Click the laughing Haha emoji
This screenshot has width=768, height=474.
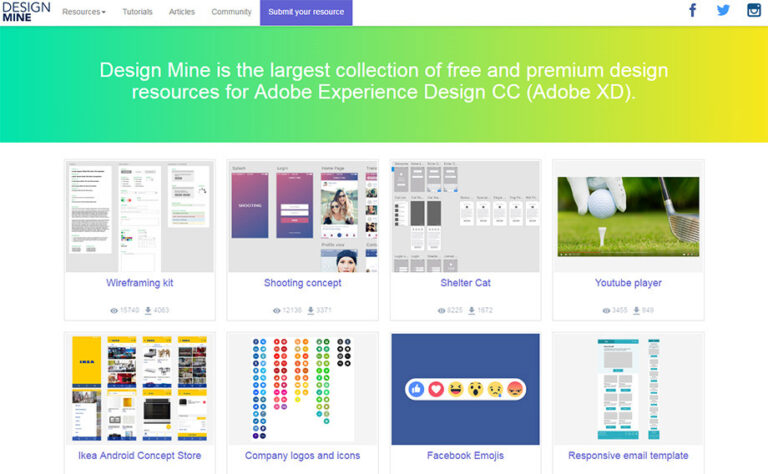pyautogui.click(x=456, y=389)
